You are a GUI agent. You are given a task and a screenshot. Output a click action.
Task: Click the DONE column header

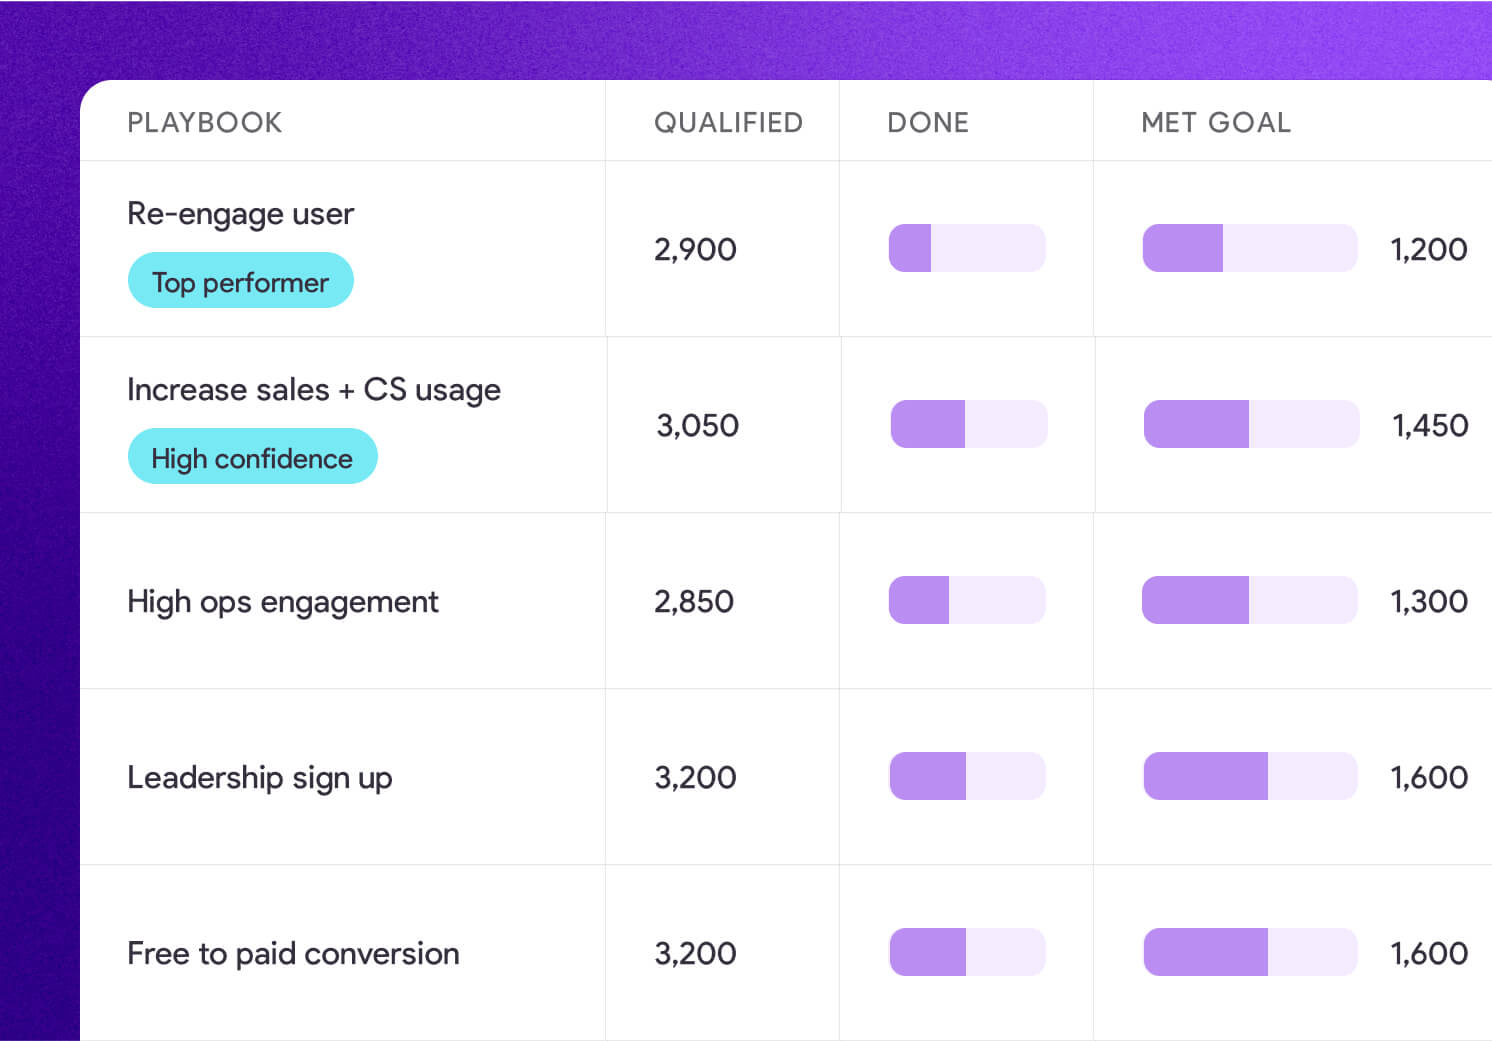pyautogui.click(x=928, y=122)
